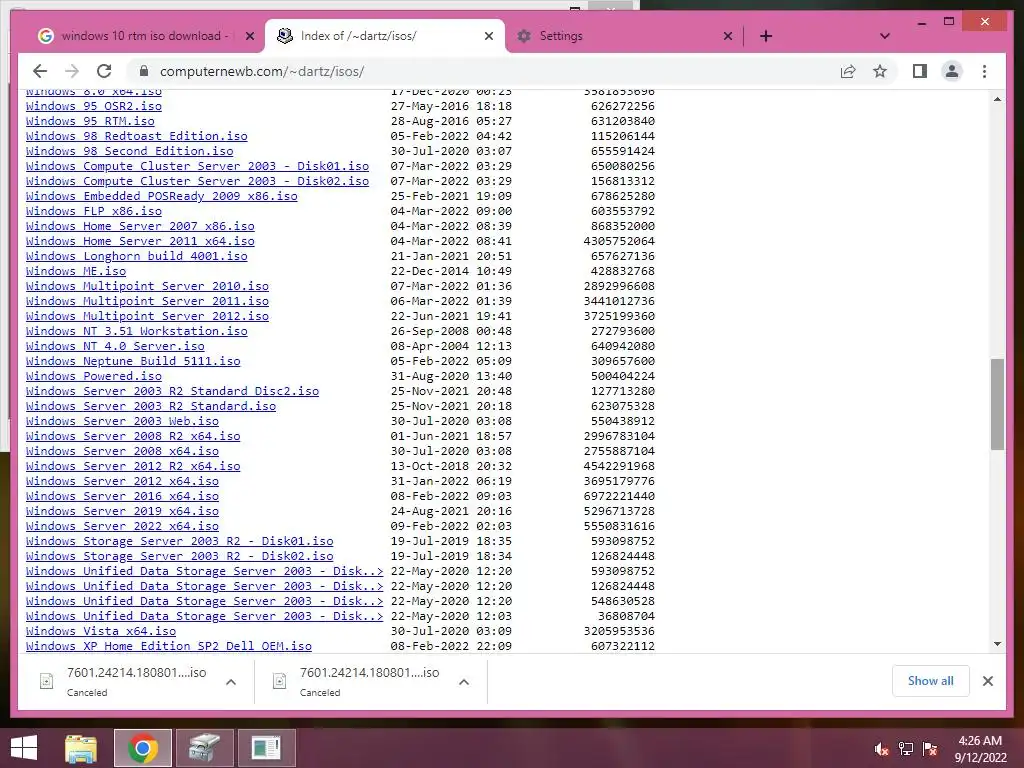Click Windows_Storage_Server_2003_R2_-_Disk01.iso link
This screenshot has height=768, width=1024.
[180, 541]
